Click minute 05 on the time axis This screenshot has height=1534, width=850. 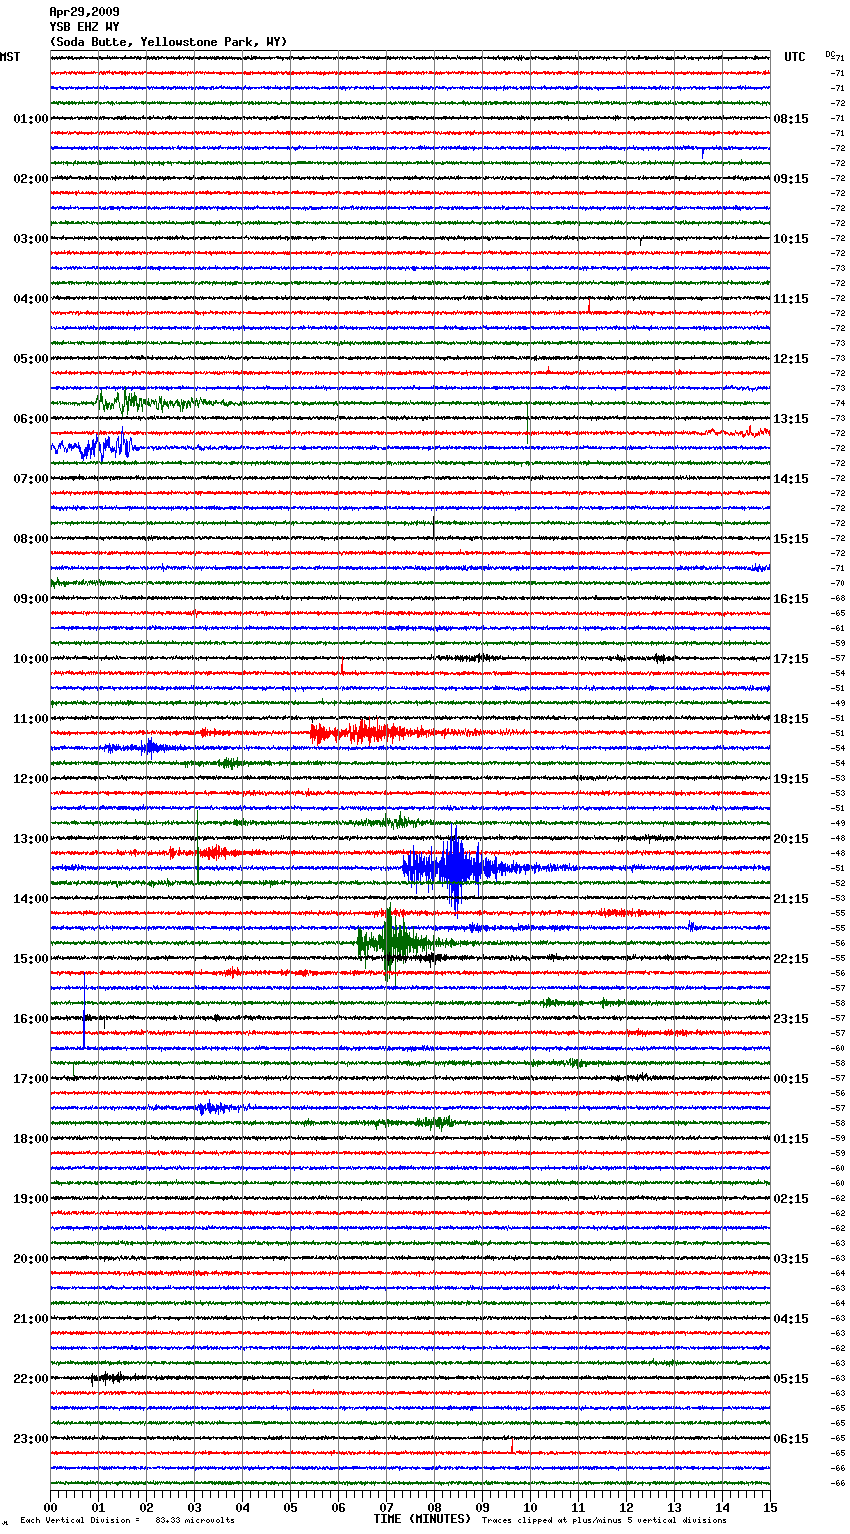290,1508
